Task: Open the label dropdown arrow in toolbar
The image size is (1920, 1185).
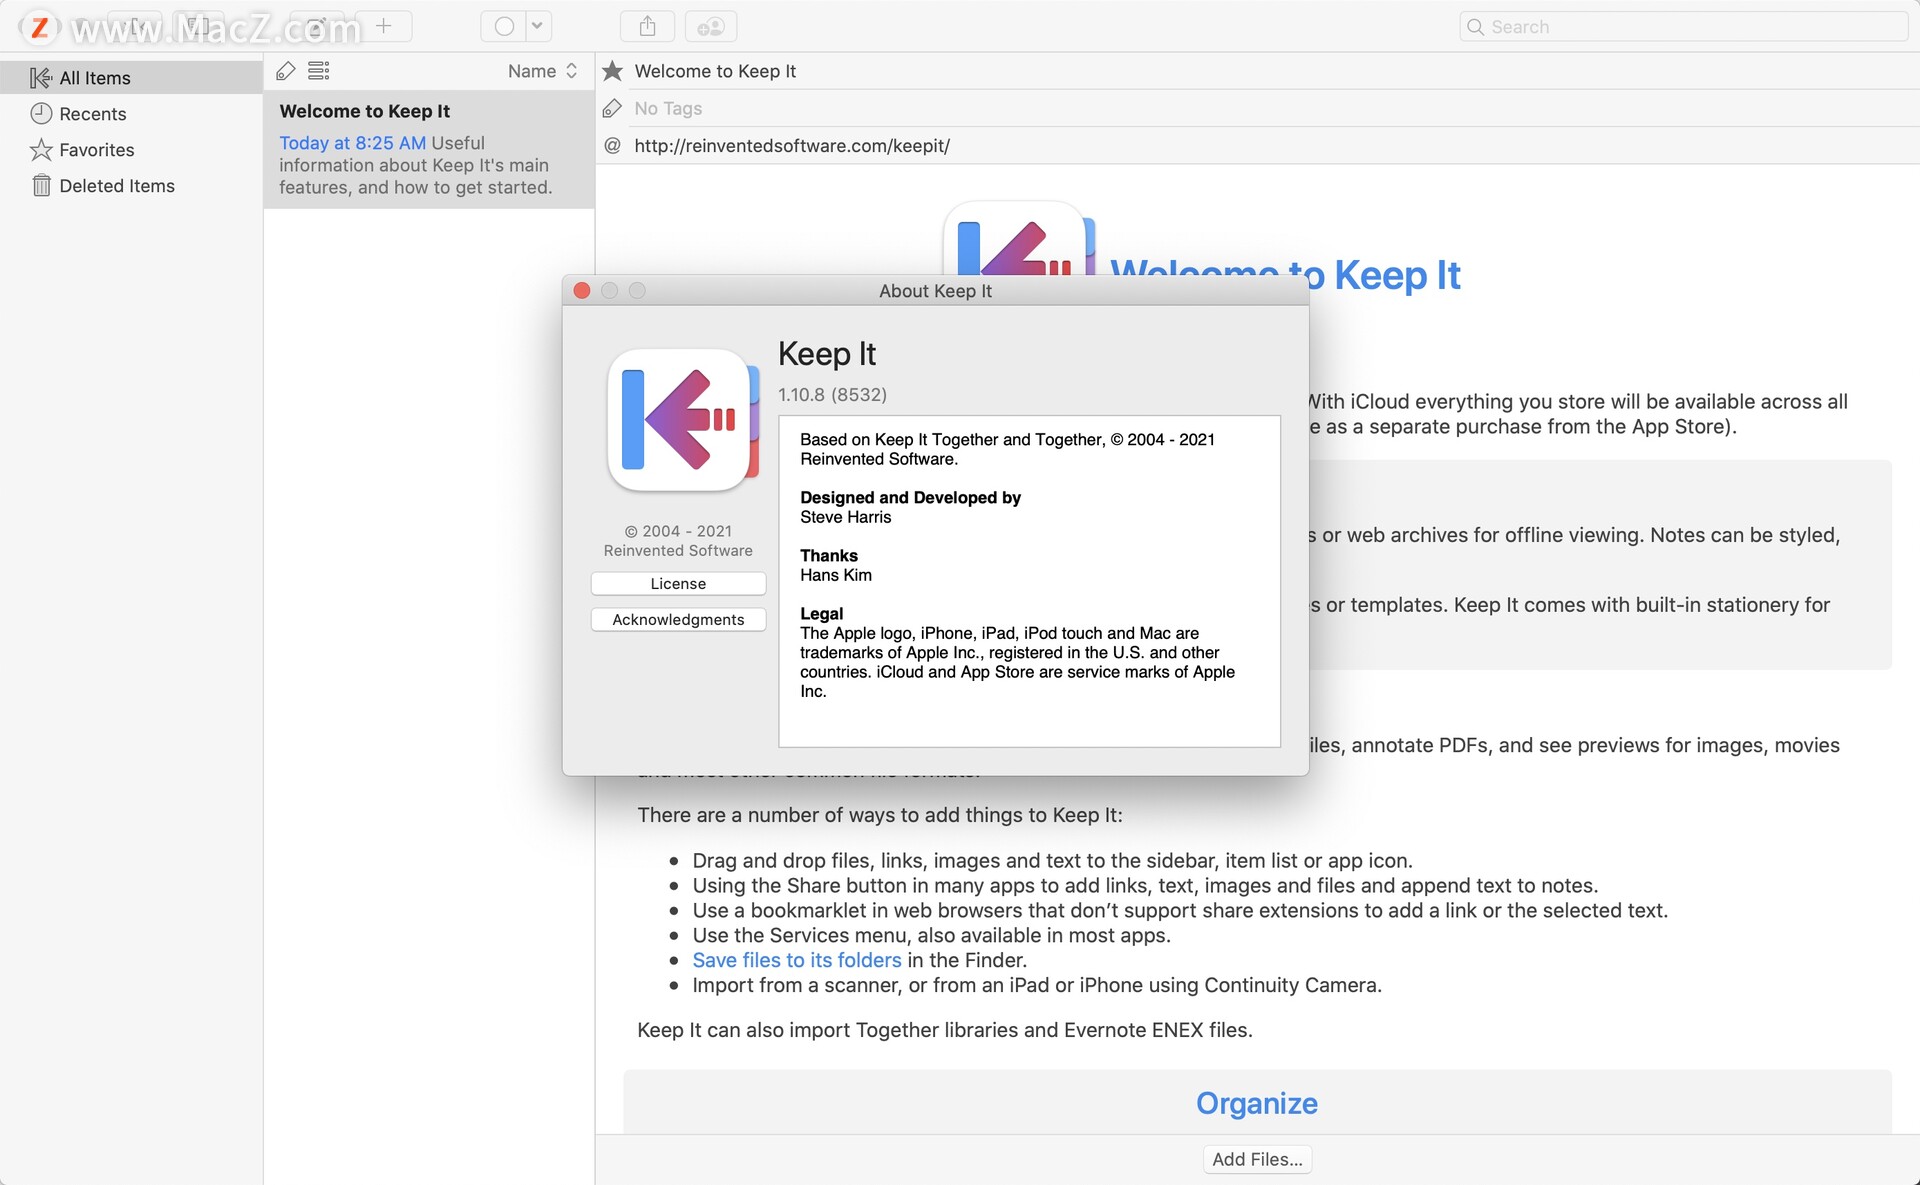Action: (x=538, y=26)
